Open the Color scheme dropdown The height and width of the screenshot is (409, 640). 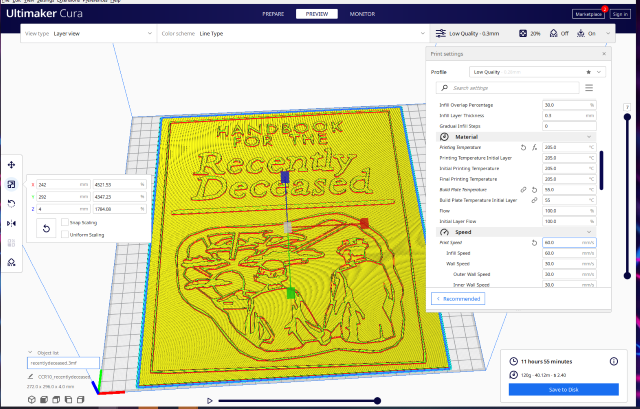coord(293,33)
